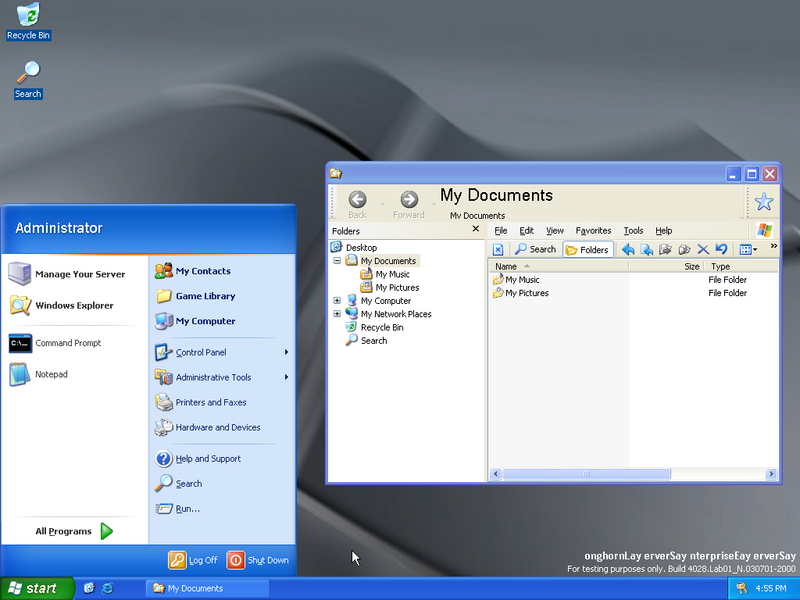Viewport: 800px width, 600px height.
Task: Close the Folders pane with its X
Action: click(x=476, y=230)
